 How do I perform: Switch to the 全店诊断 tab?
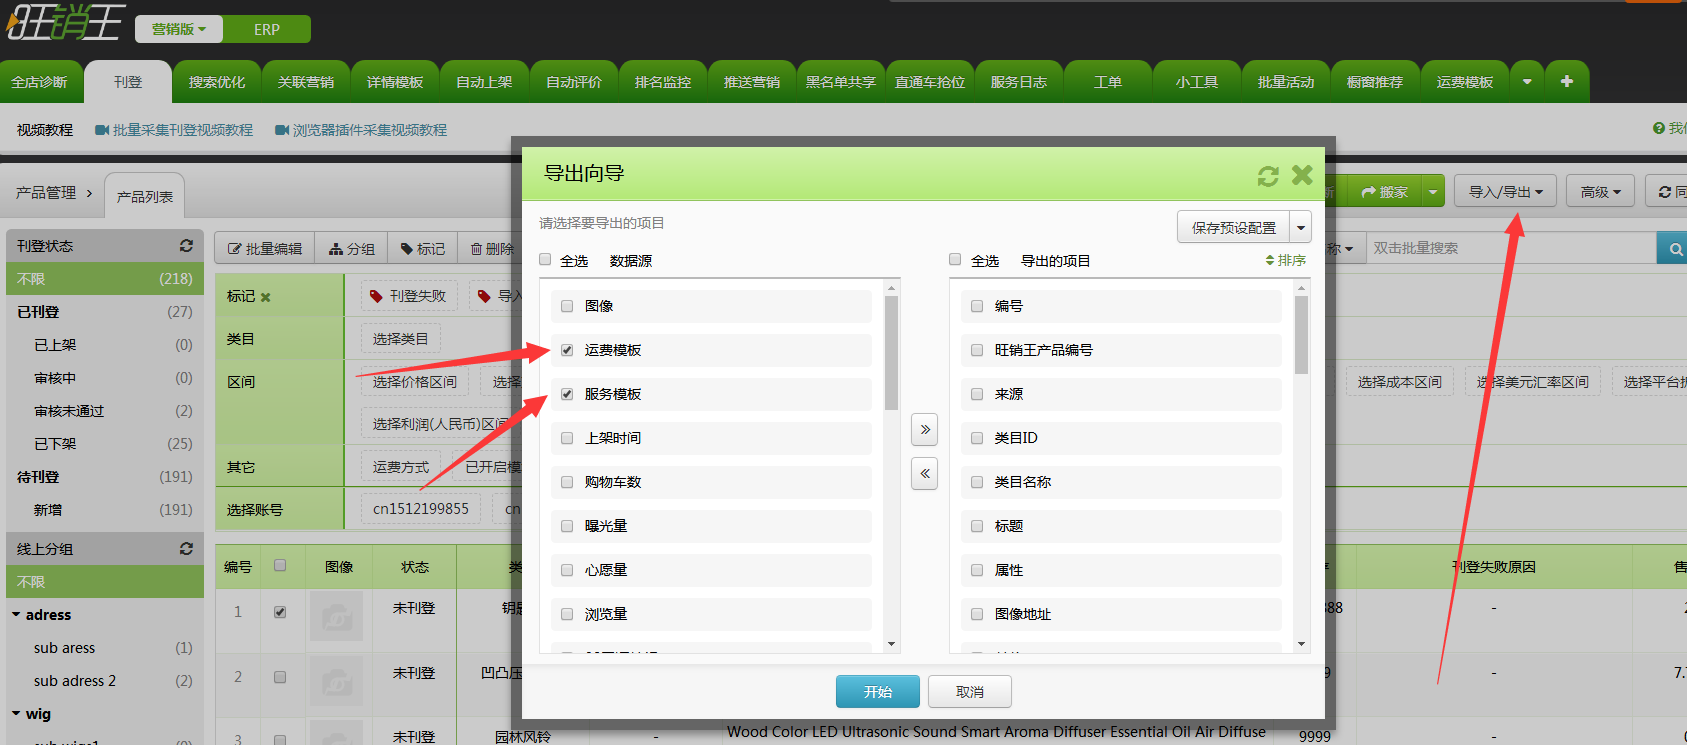(40, 82)
